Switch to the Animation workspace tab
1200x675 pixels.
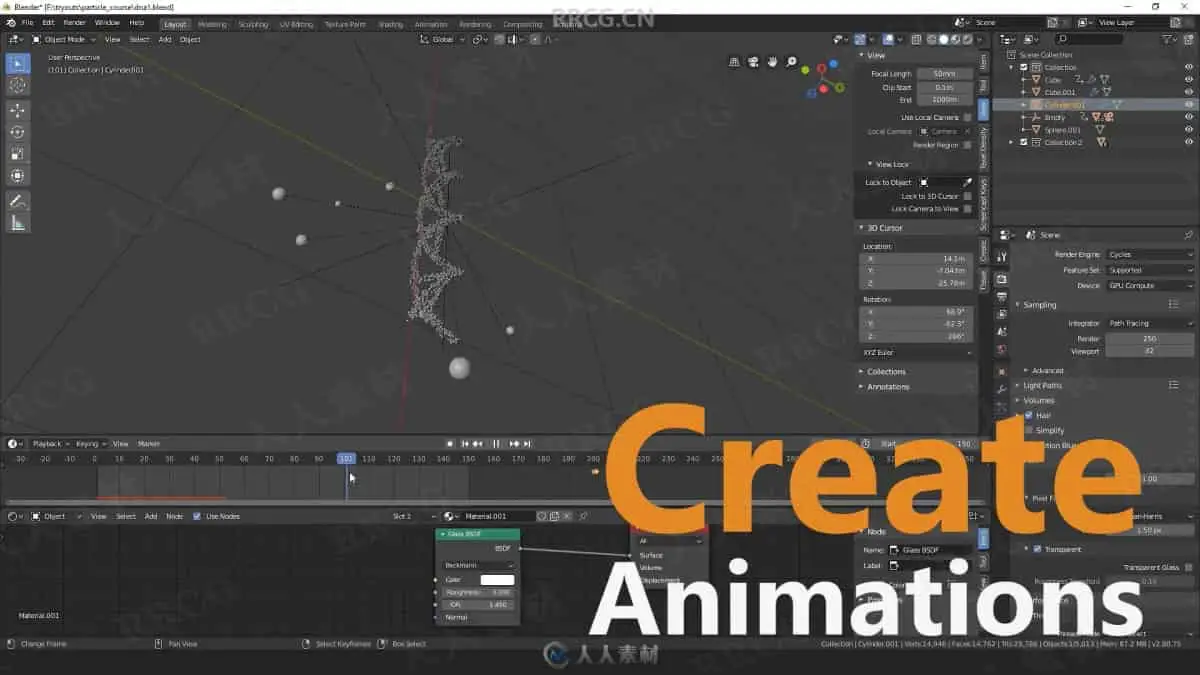point(431,24)
